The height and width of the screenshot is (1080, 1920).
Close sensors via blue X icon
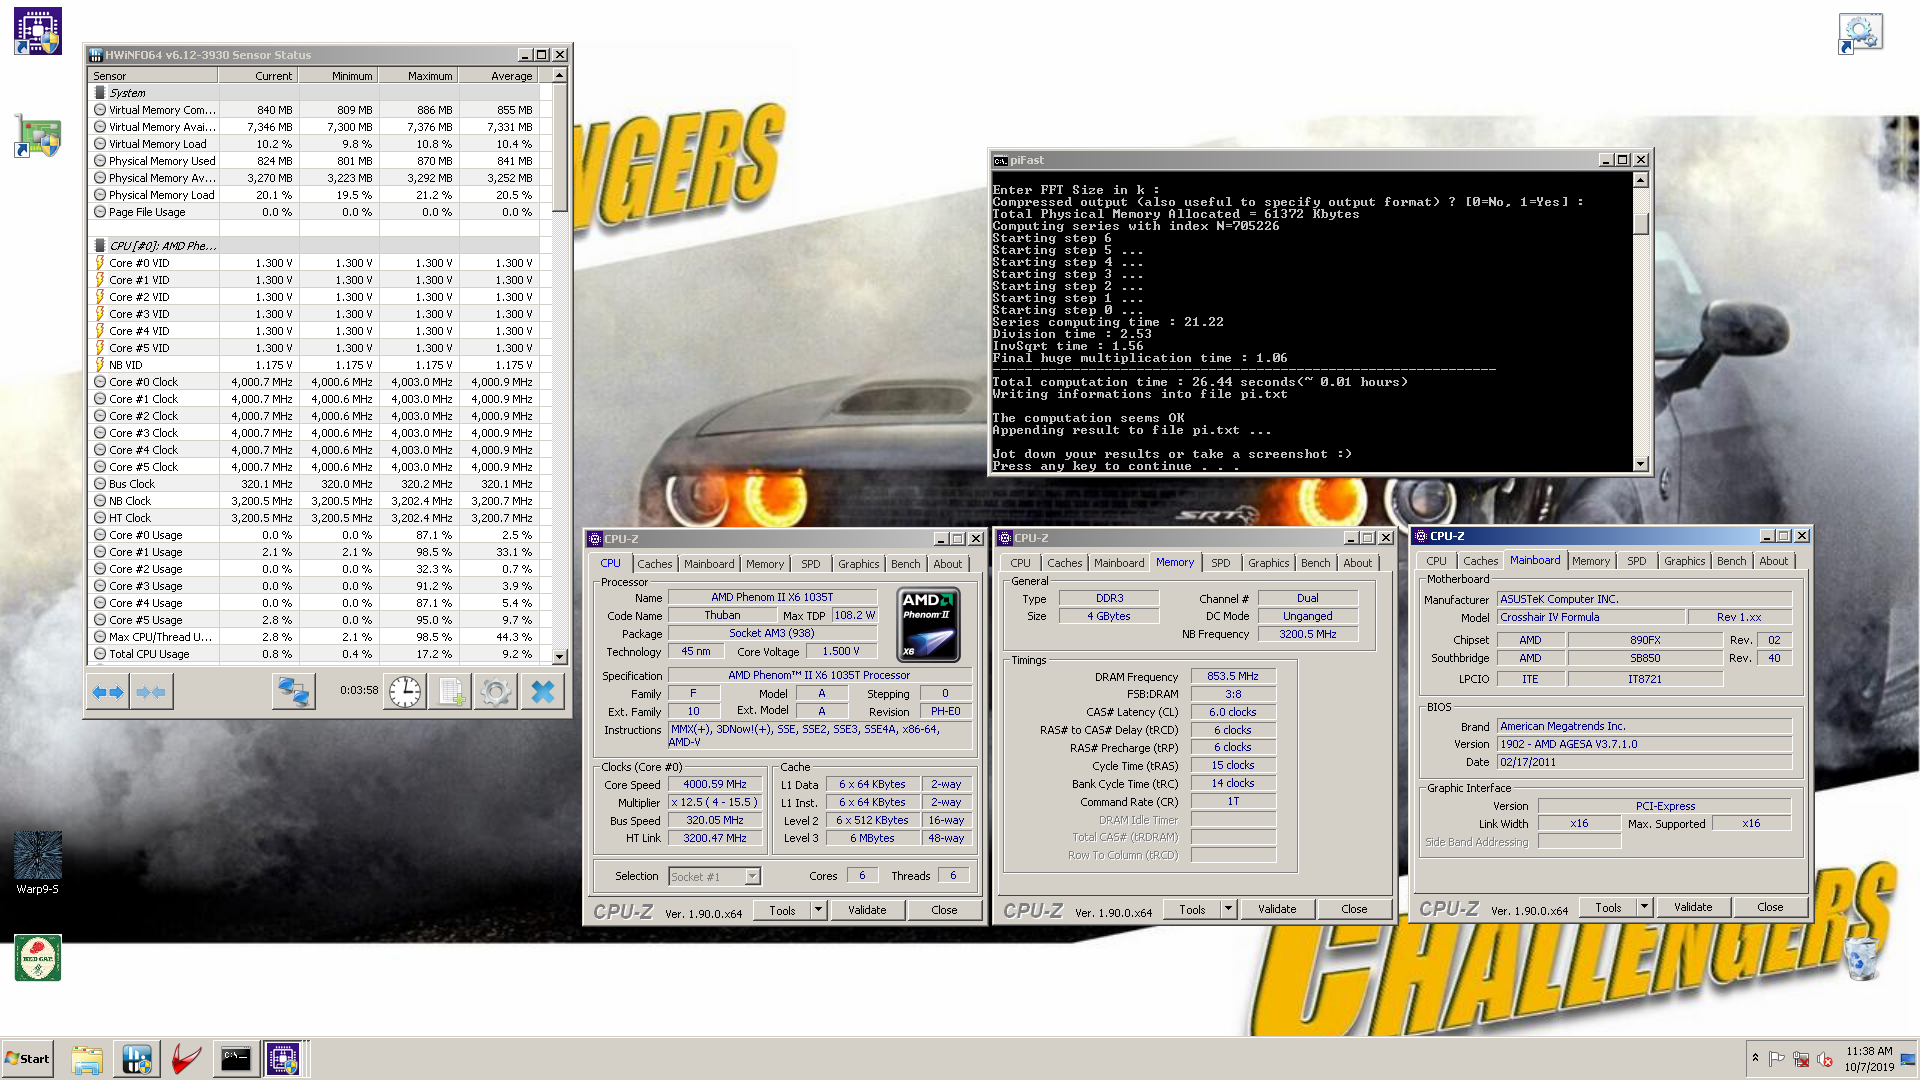542,691
